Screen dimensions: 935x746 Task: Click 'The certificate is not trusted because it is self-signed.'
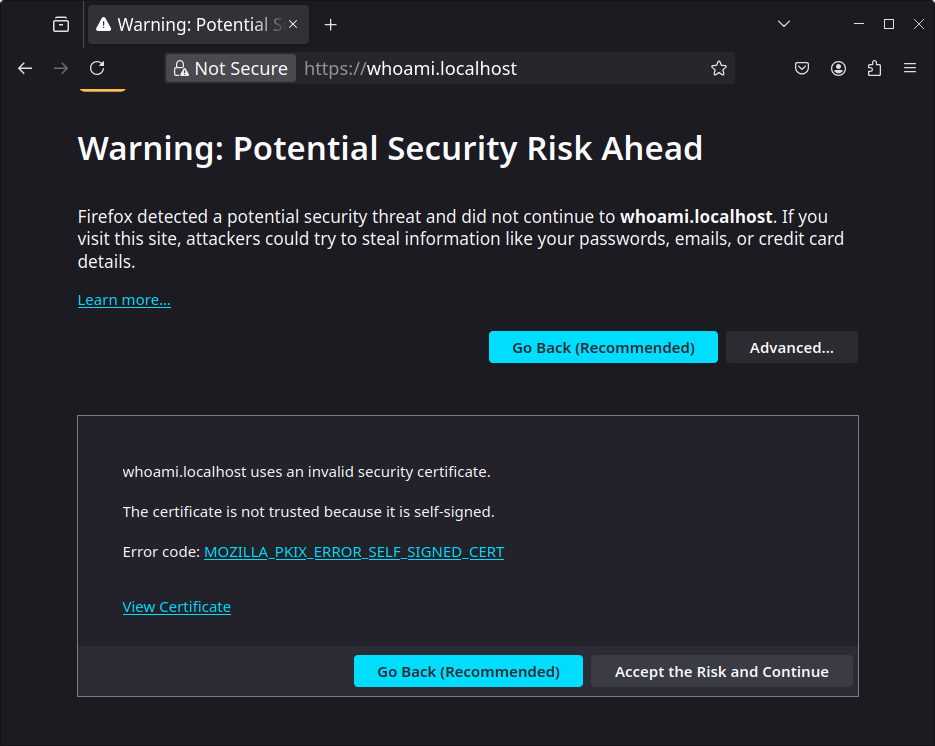[x=308, y=512]
